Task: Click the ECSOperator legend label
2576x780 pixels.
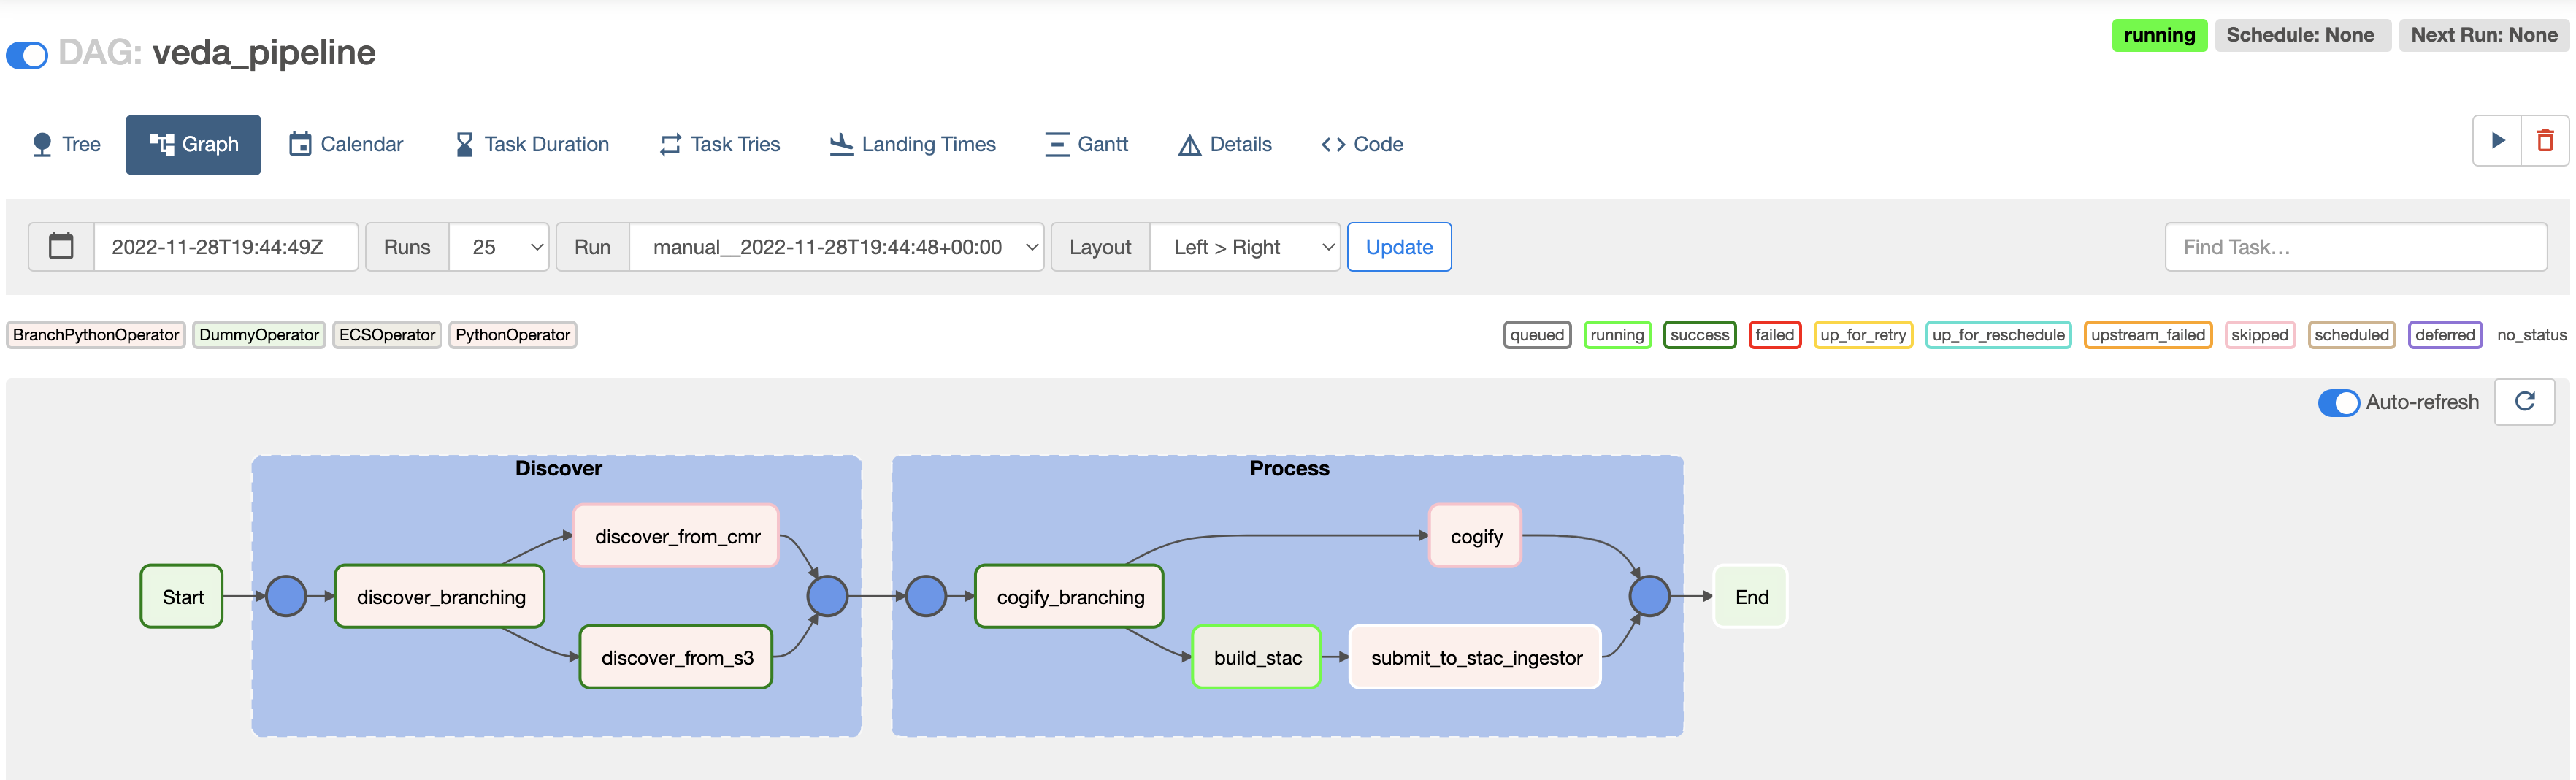Action: point(387,335)
